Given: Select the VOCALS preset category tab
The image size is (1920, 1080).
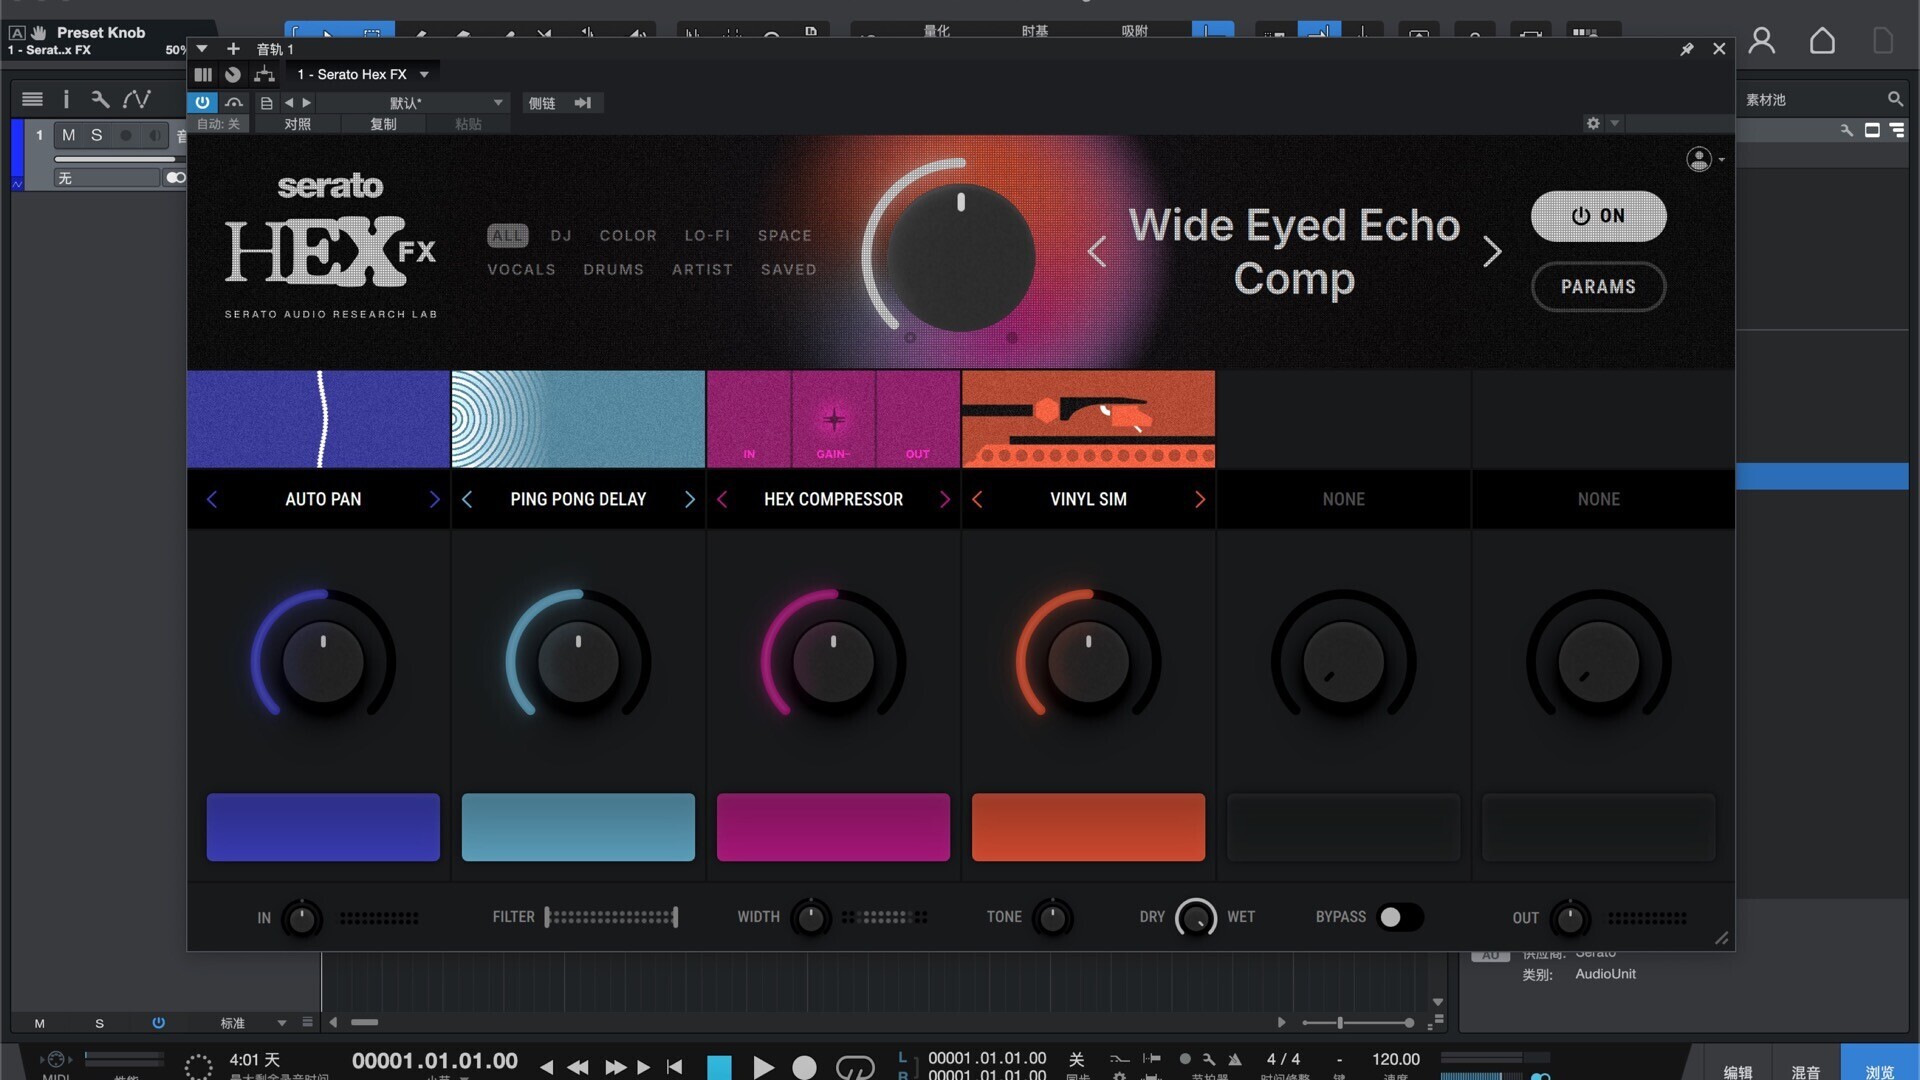Looking at the screenshot, I should [x=521, y=269].
